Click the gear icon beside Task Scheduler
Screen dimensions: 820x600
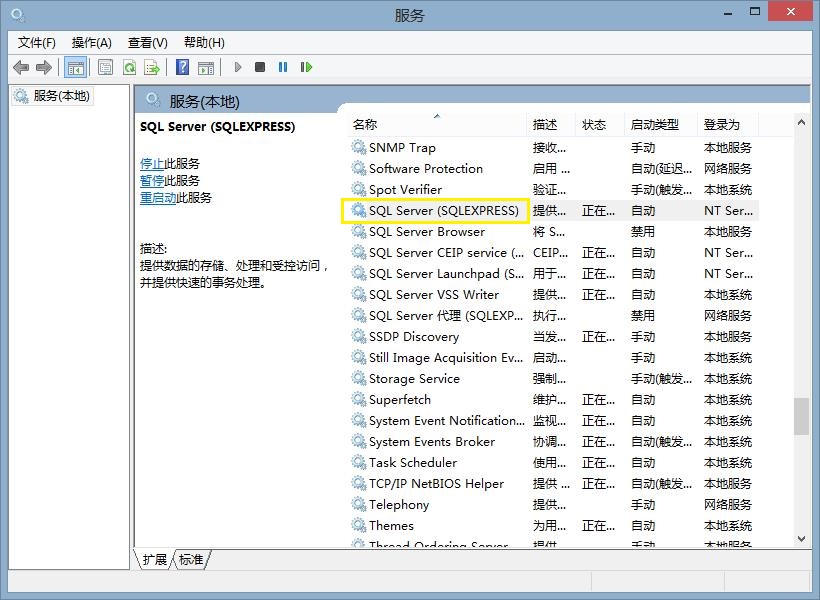359,462
